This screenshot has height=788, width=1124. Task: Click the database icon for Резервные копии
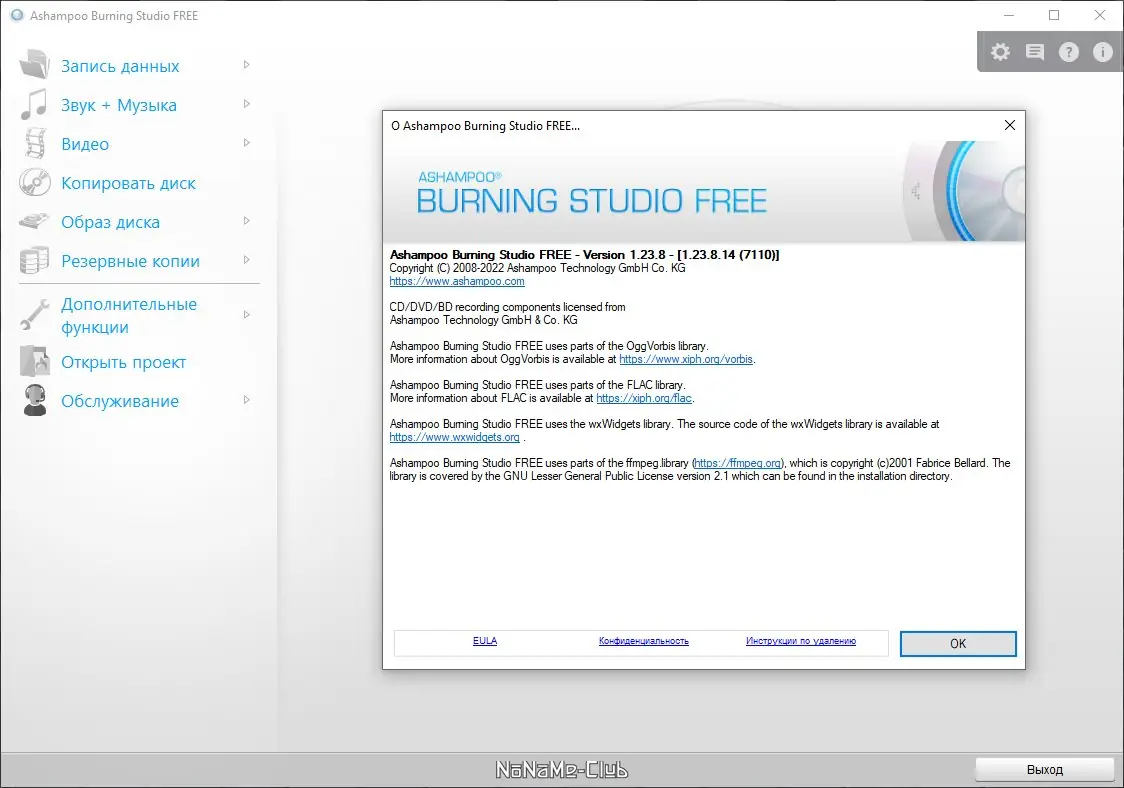pyautogui.click(x=34, y=260)
